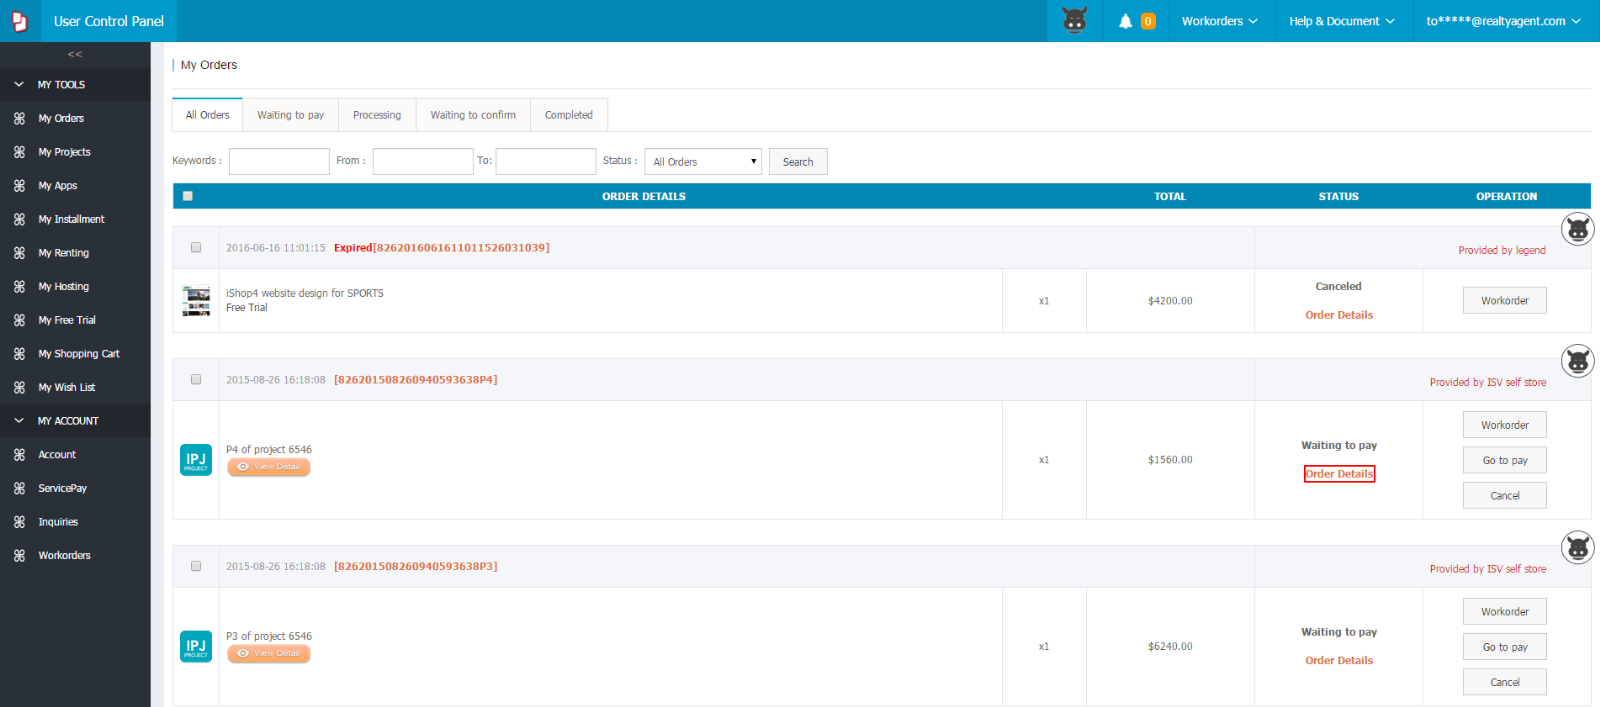
Task: Switch to the All Orders tab
Action: click(207, 115)
